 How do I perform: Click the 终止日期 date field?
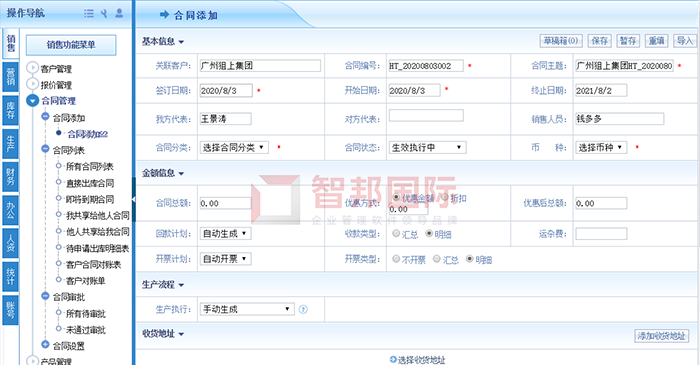(601, 91)
